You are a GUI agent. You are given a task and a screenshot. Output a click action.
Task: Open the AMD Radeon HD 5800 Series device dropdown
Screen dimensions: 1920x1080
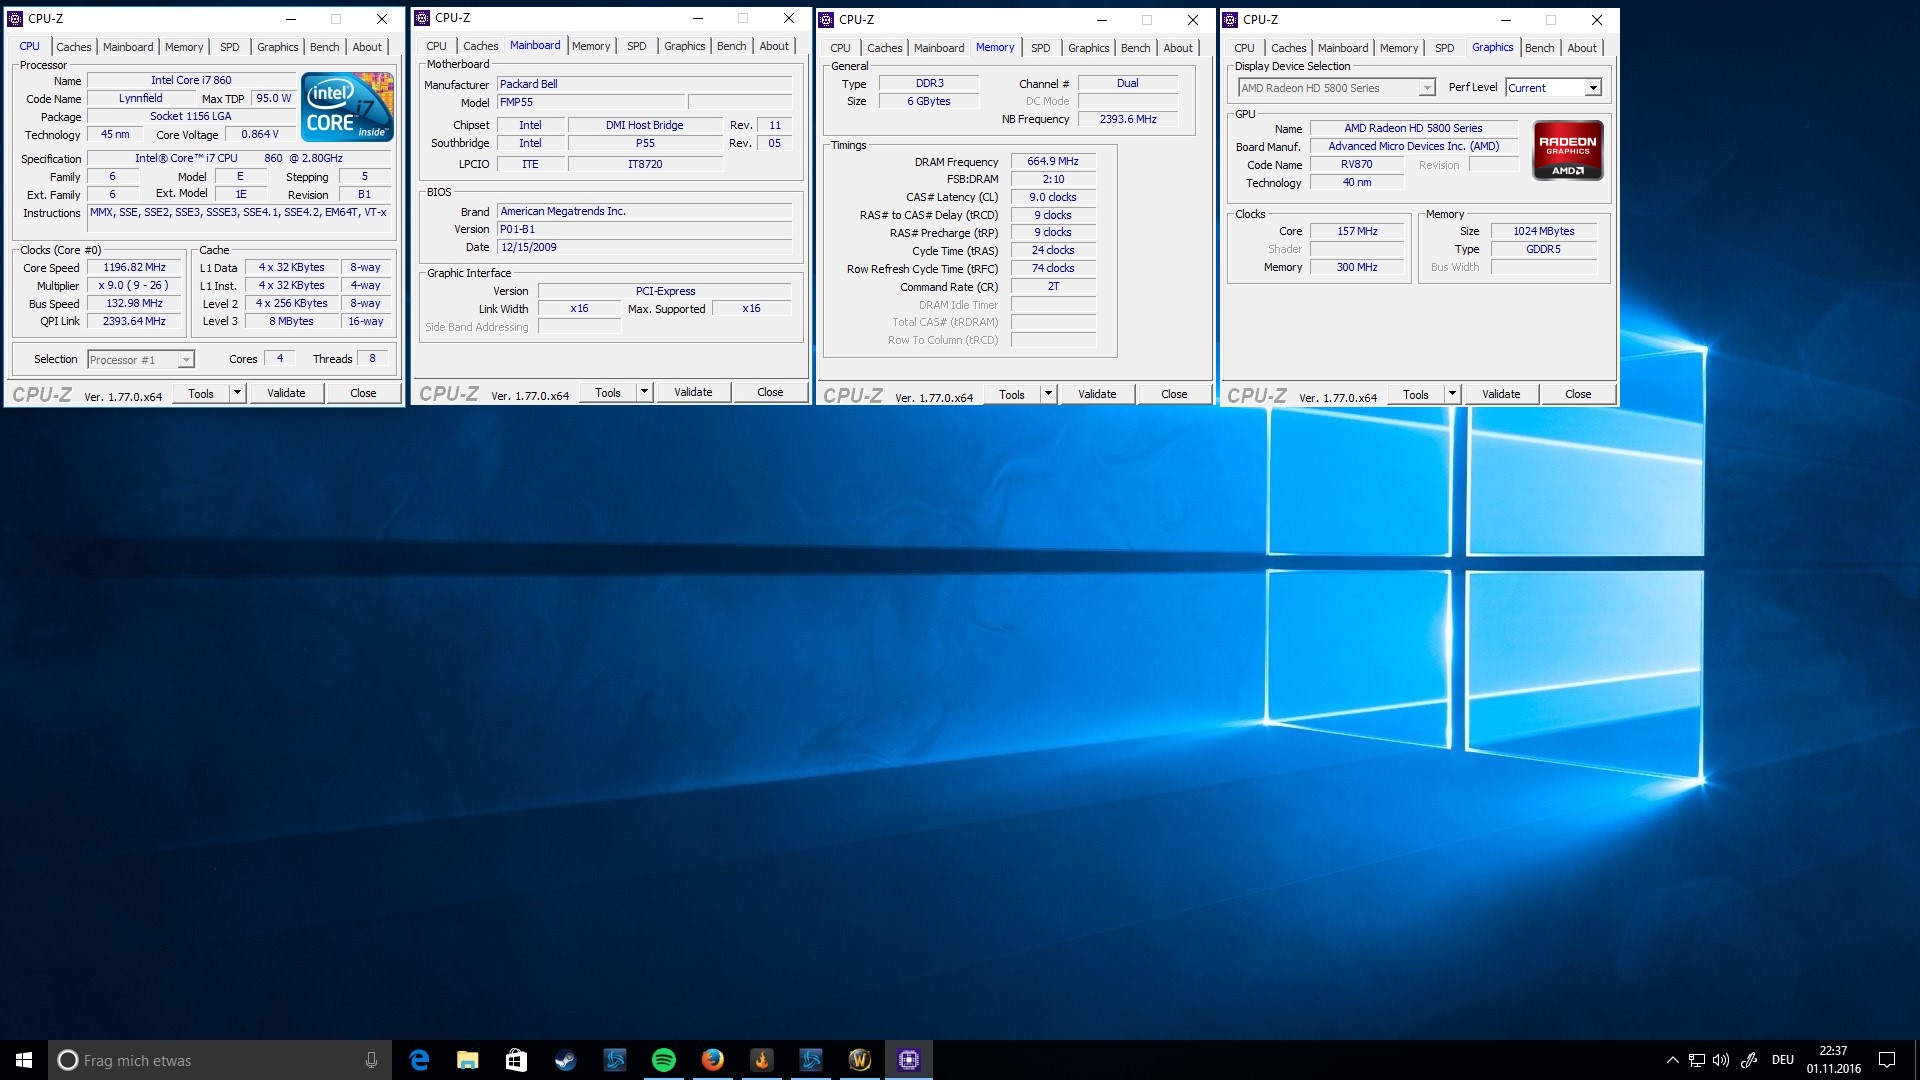tap(1427, 88)
